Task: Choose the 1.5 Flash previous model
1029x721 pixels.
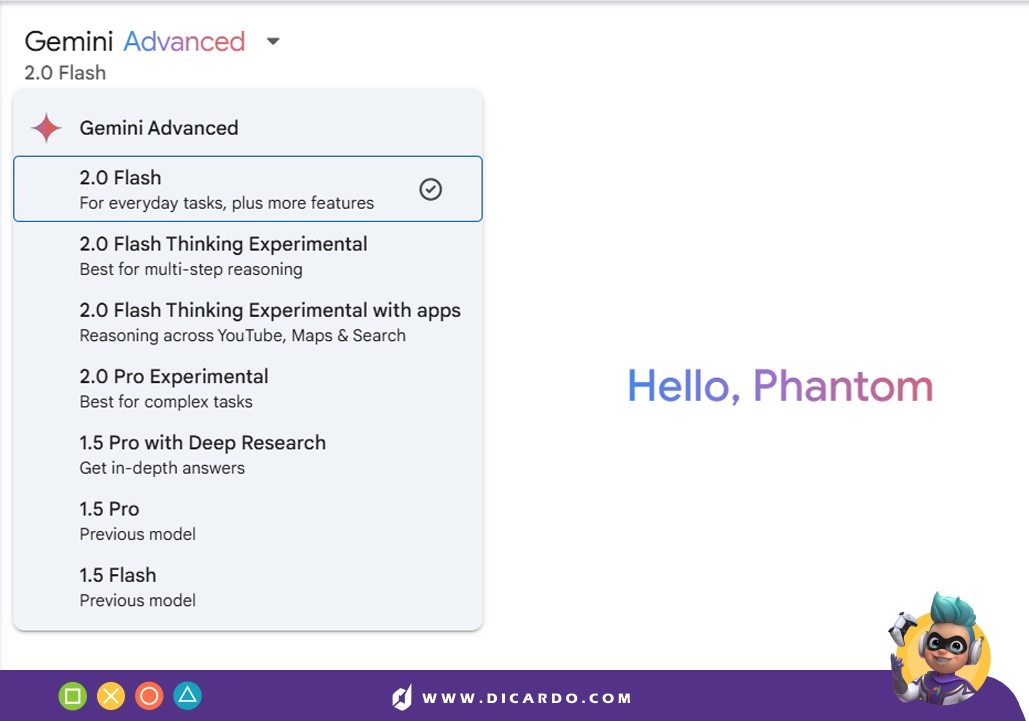Action: pos(248,587)
